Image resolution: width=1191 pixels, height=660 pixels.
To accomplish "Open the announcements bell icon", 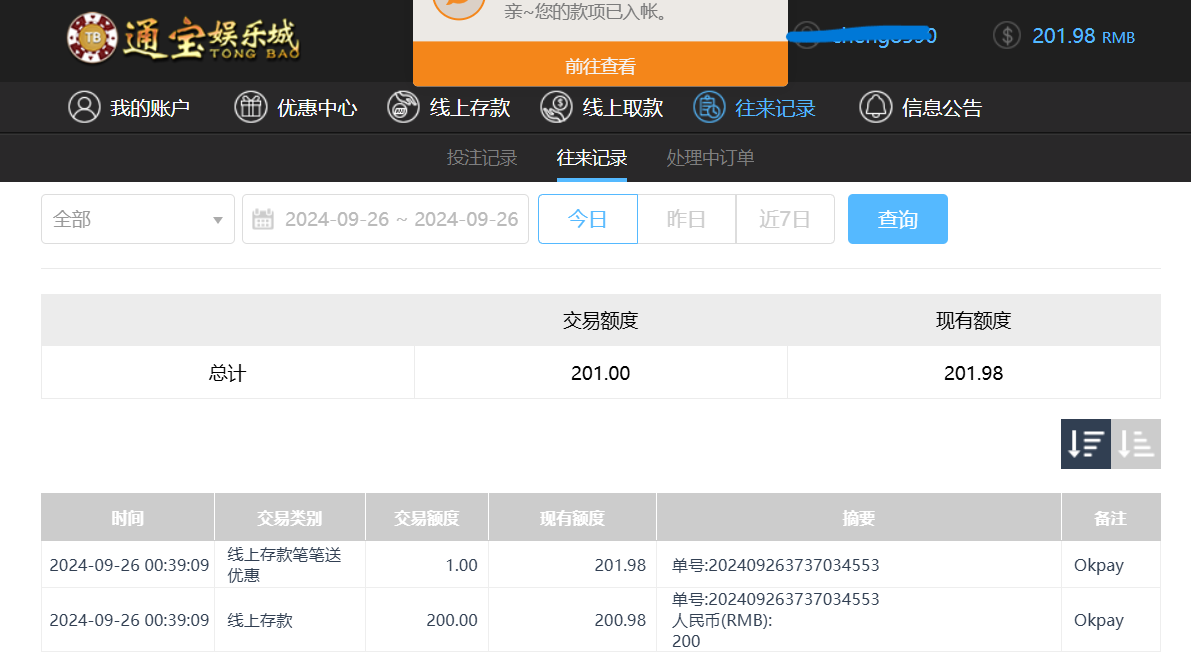I will pyautogui.click(x=875, y=107).
